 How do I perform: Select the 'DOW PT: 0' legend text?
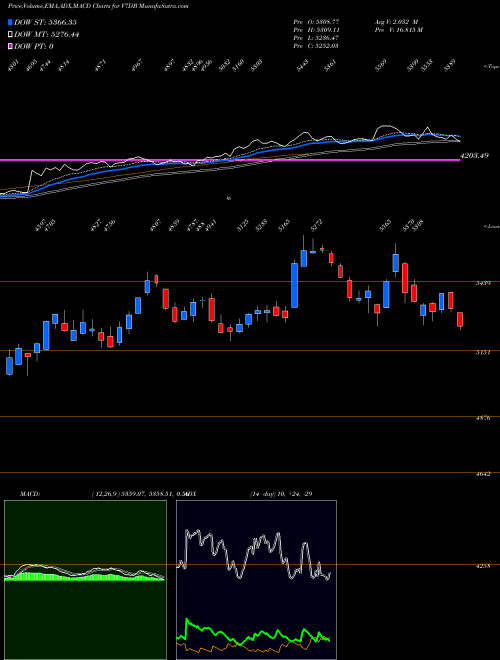click(34, 46)
